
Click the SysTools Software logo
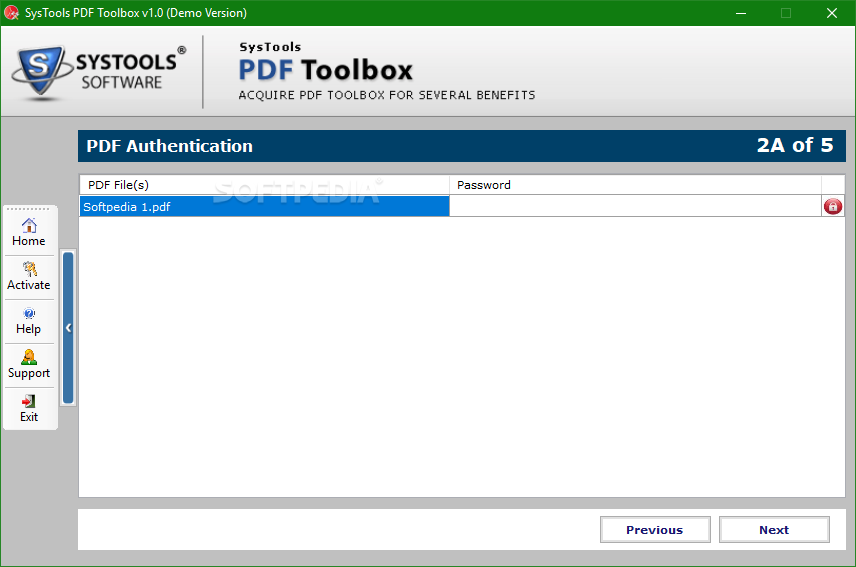click(x=99, y=72)
